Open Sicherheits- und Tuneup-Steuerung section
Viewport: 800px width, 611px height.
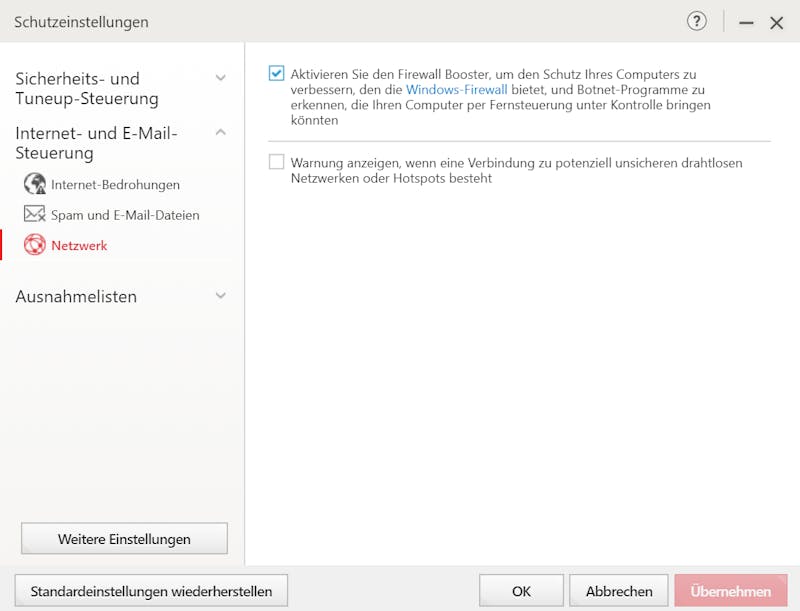87,88
